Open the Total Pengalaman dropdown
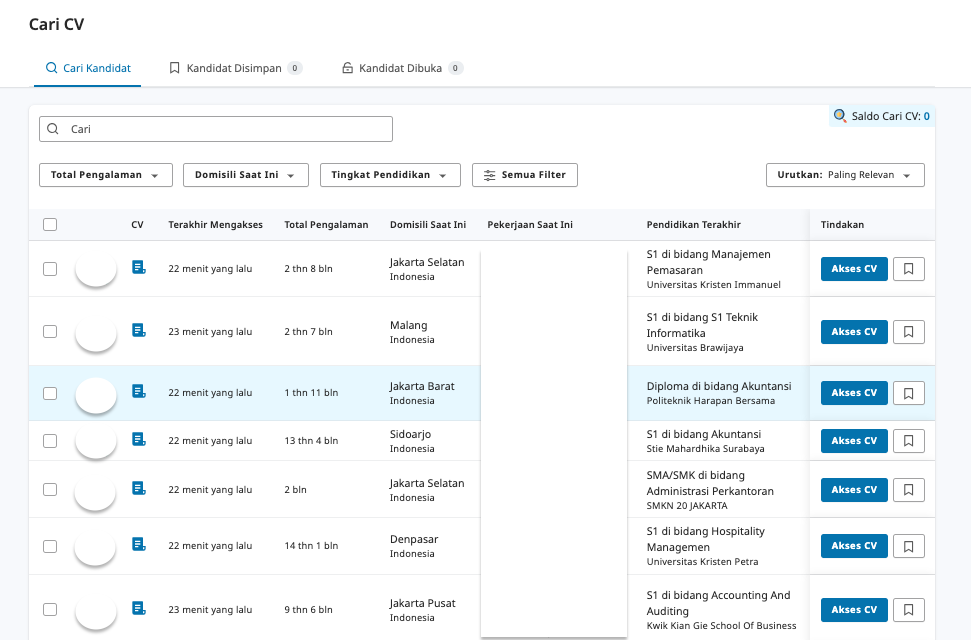This screenshot has height=640, width=971. 105,174
